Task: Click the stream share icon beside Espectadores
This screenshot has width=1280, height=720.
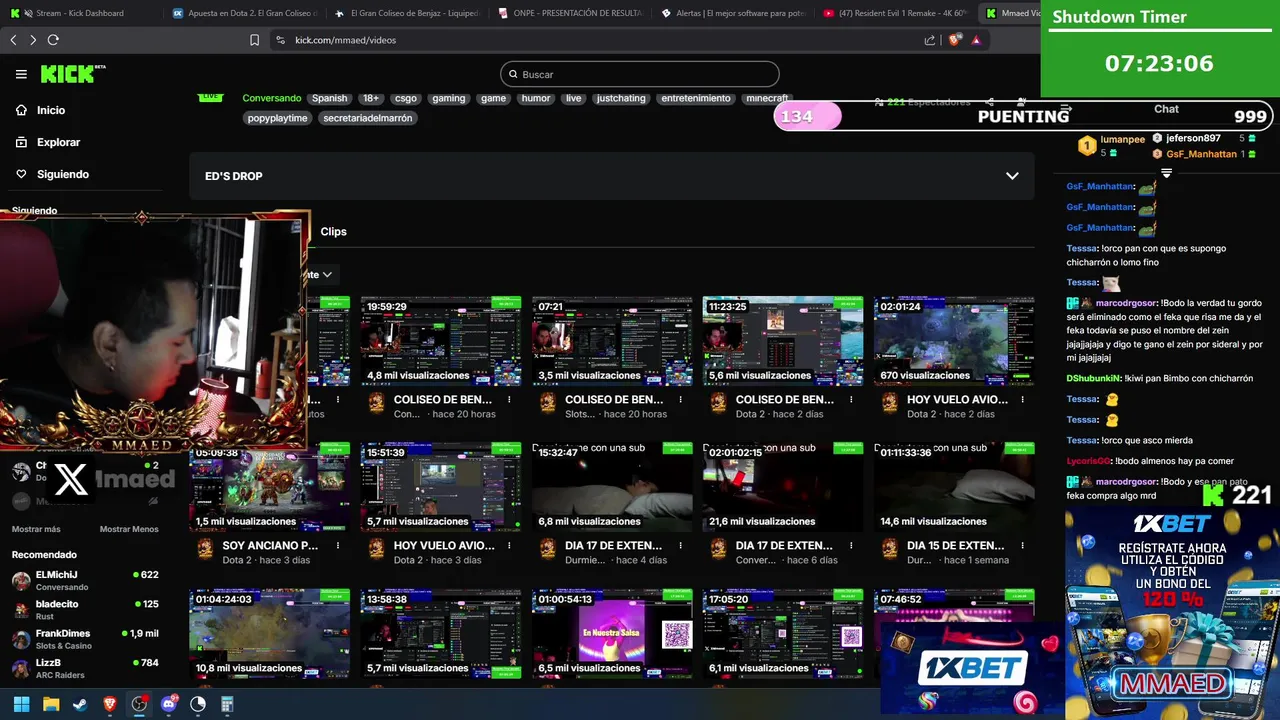Action: click(989, 102)
